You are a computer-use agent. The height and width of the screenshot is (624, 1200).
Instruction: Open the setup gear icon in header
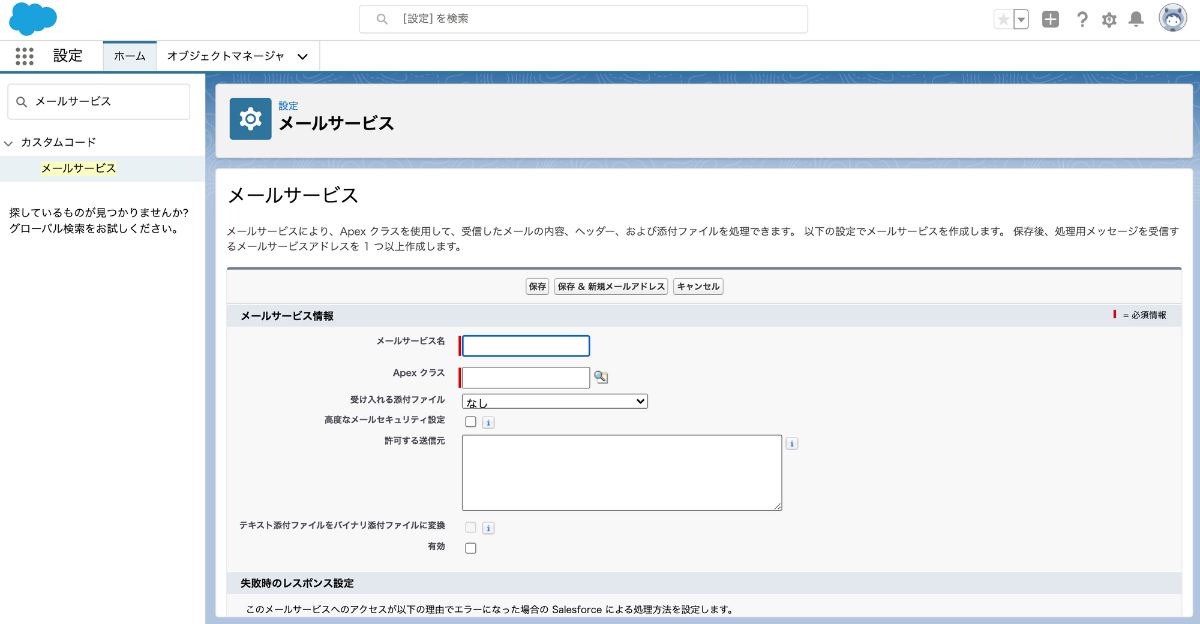(x=1109, y=19)
